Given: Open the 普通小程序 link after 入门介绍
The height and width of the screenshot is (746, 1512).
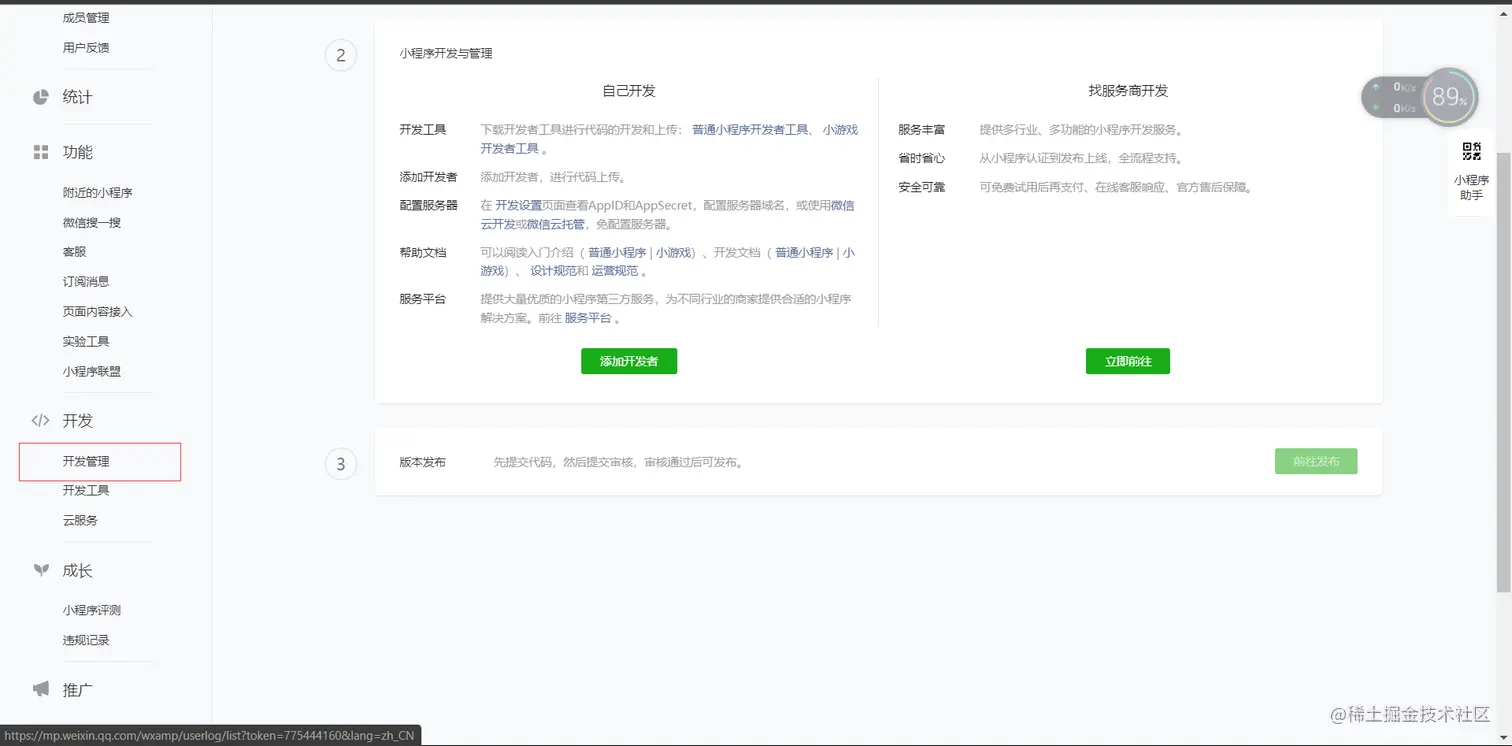Looking at the screenshot, I should point(617,254).
